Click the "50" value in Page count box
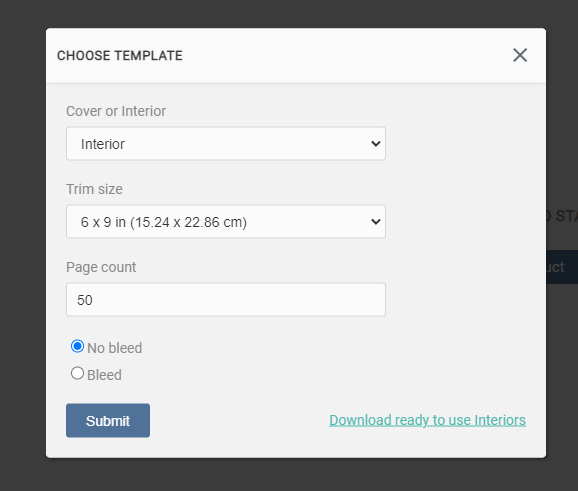 coord(85,300)
